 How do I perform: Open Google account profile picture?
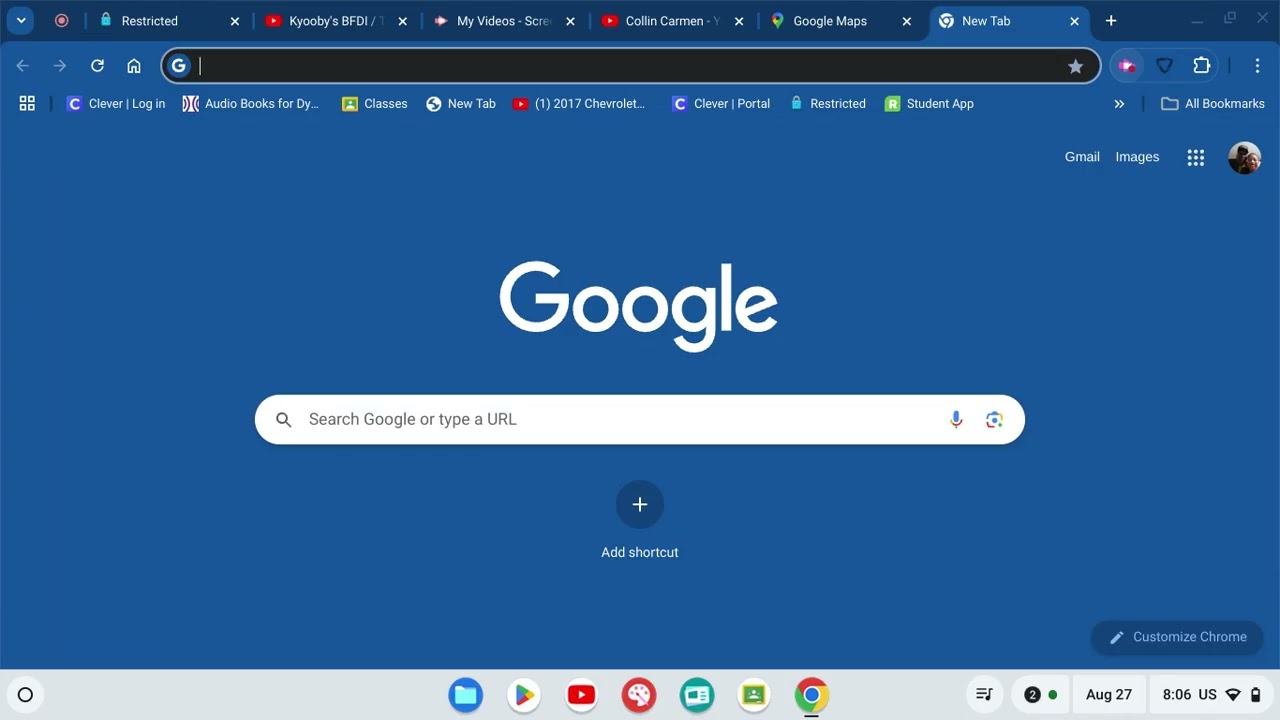1245,158
